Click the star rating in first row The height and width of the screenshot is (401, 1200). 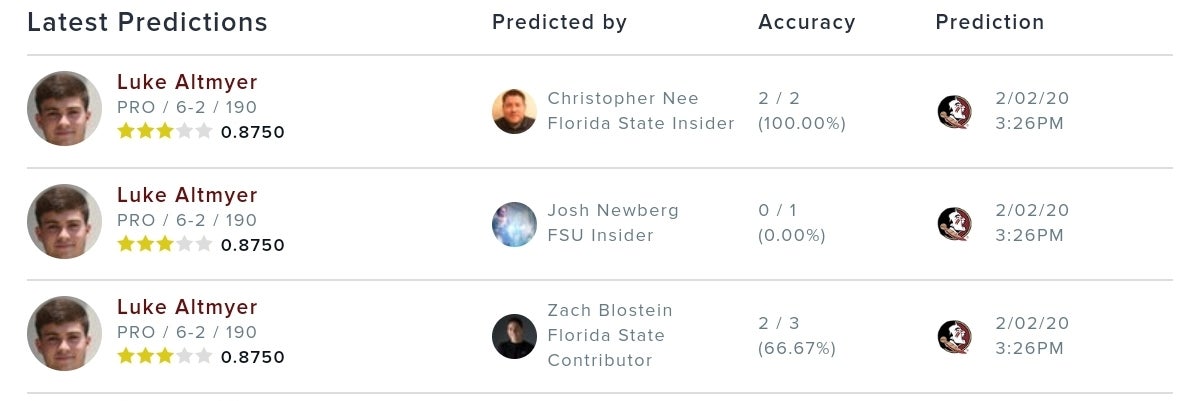(164, 131)
